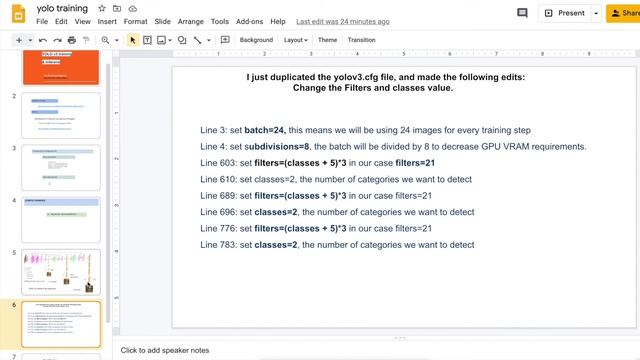Move presentation using the folder icon
640x360 pixels.
pyautogui.click(x=117, y=8)
